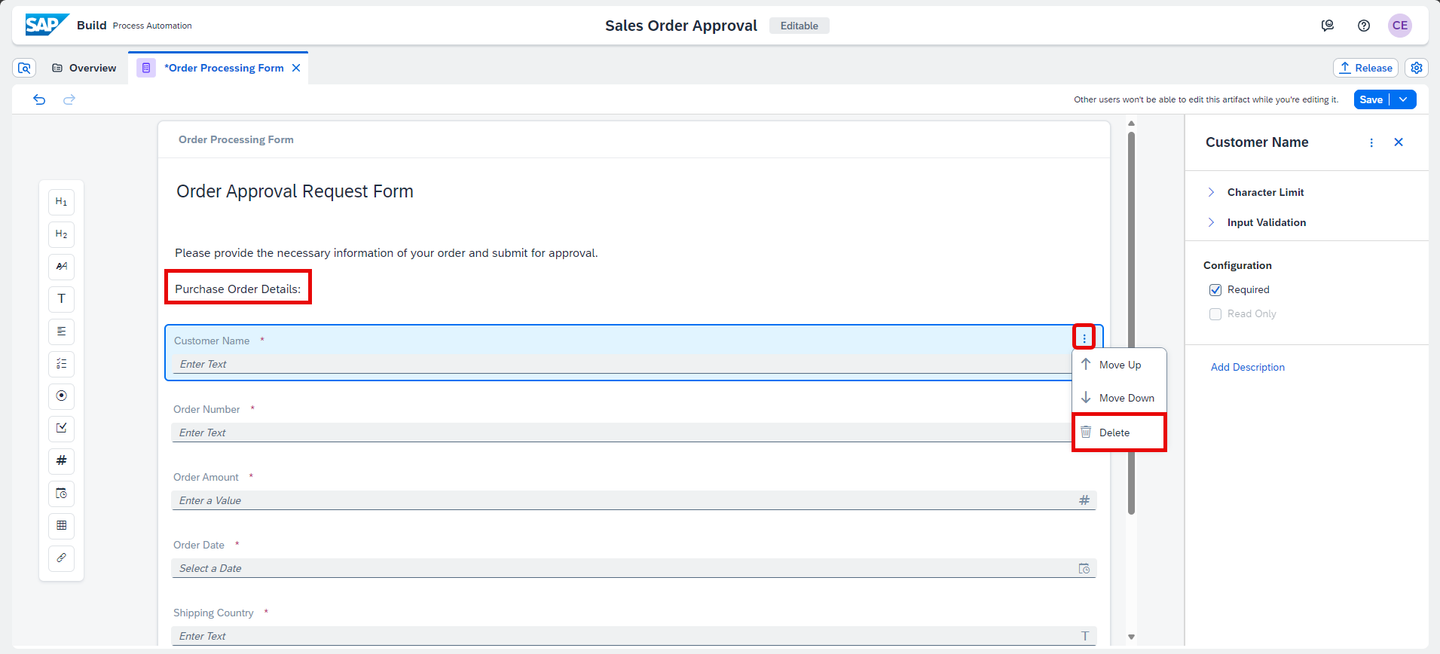Click the Sales Order Approval title

pos(681,26)
